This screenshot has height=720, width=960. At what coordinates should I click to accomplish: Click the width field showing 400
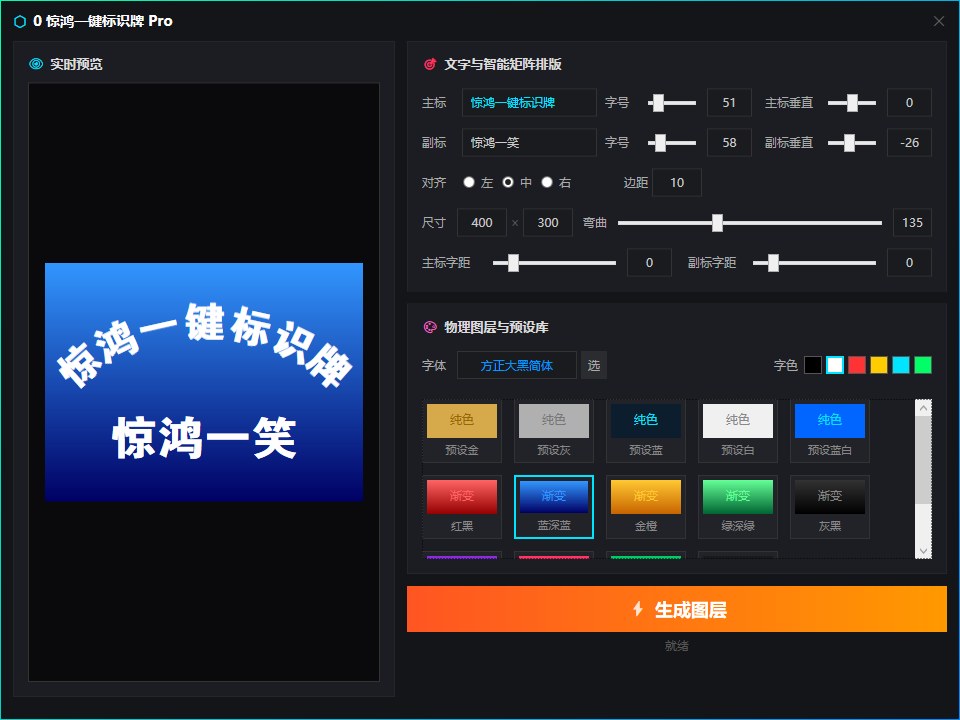(482, 222)
